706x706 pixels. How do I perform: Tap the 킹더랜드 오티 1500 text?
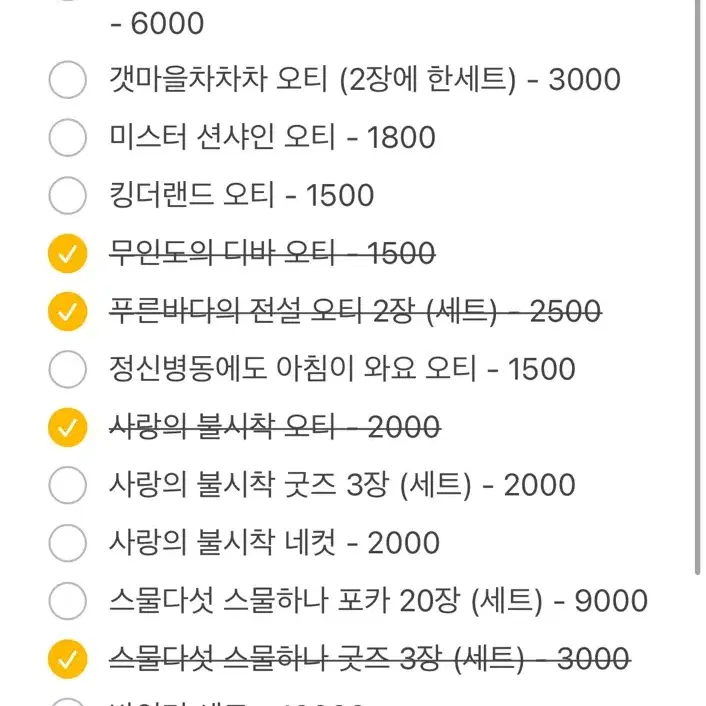[x=242, y=195]
